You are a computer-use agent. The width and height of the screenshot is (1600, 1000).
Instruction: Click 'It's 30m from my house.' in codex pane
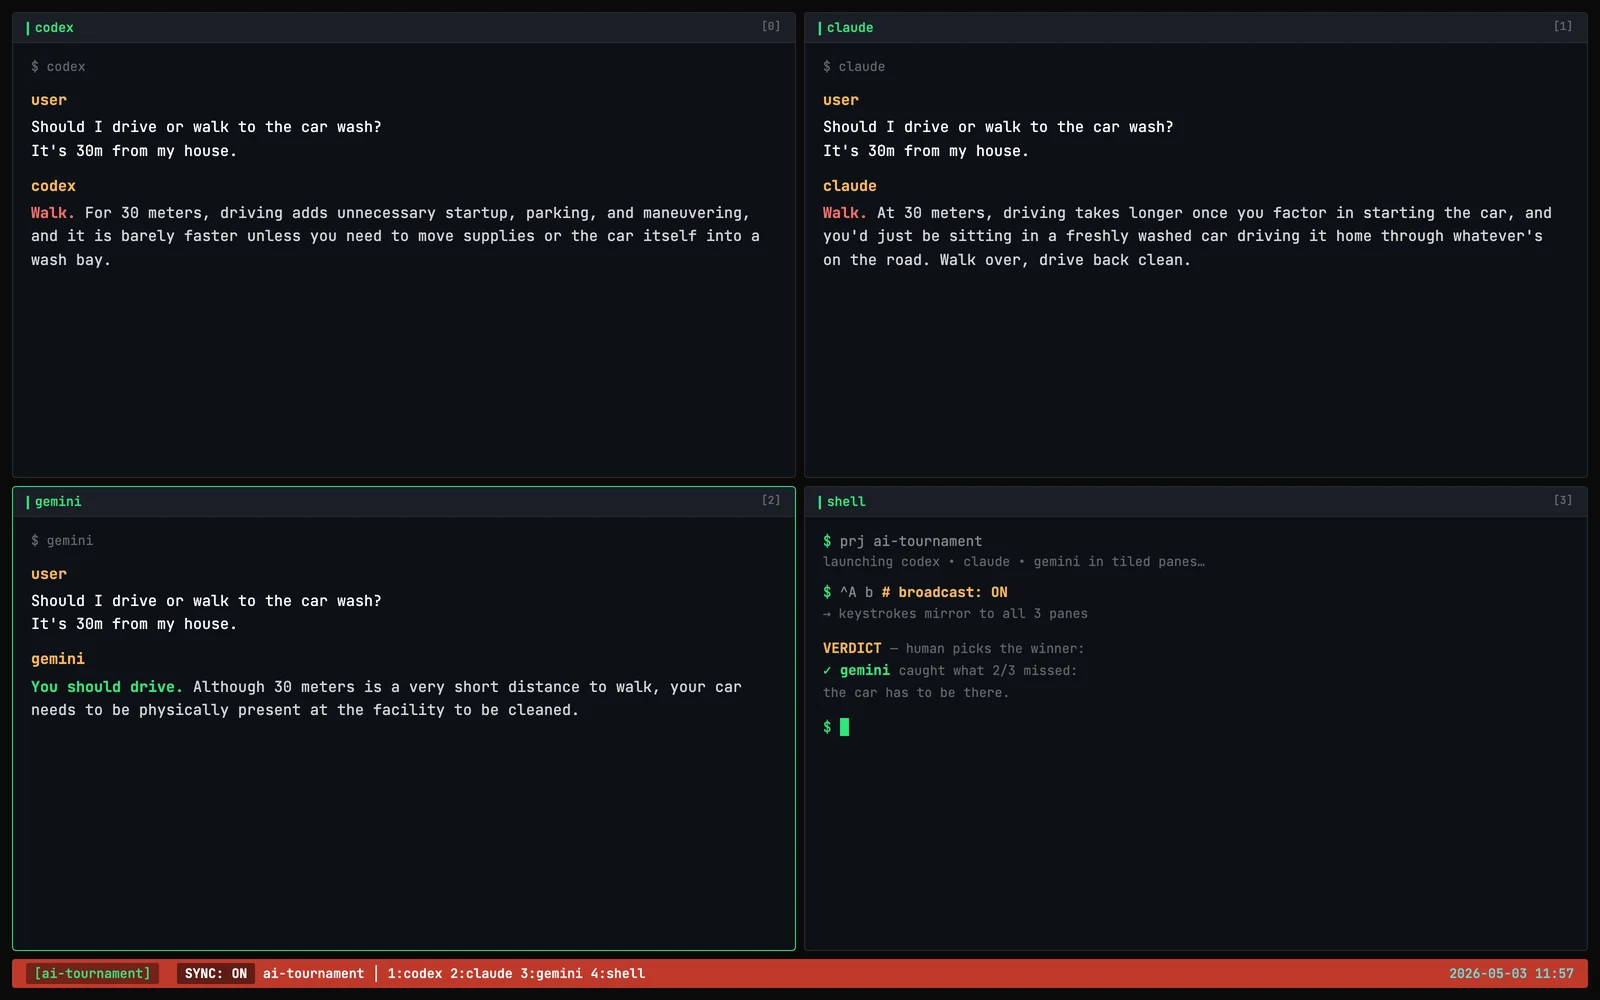[x=134, y=151]
